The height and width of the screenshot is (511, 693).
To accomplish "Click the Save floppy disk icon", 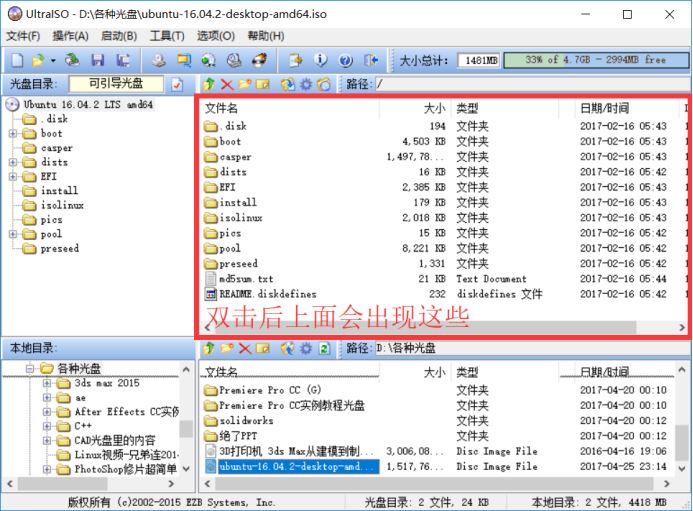I will [98, 60].
